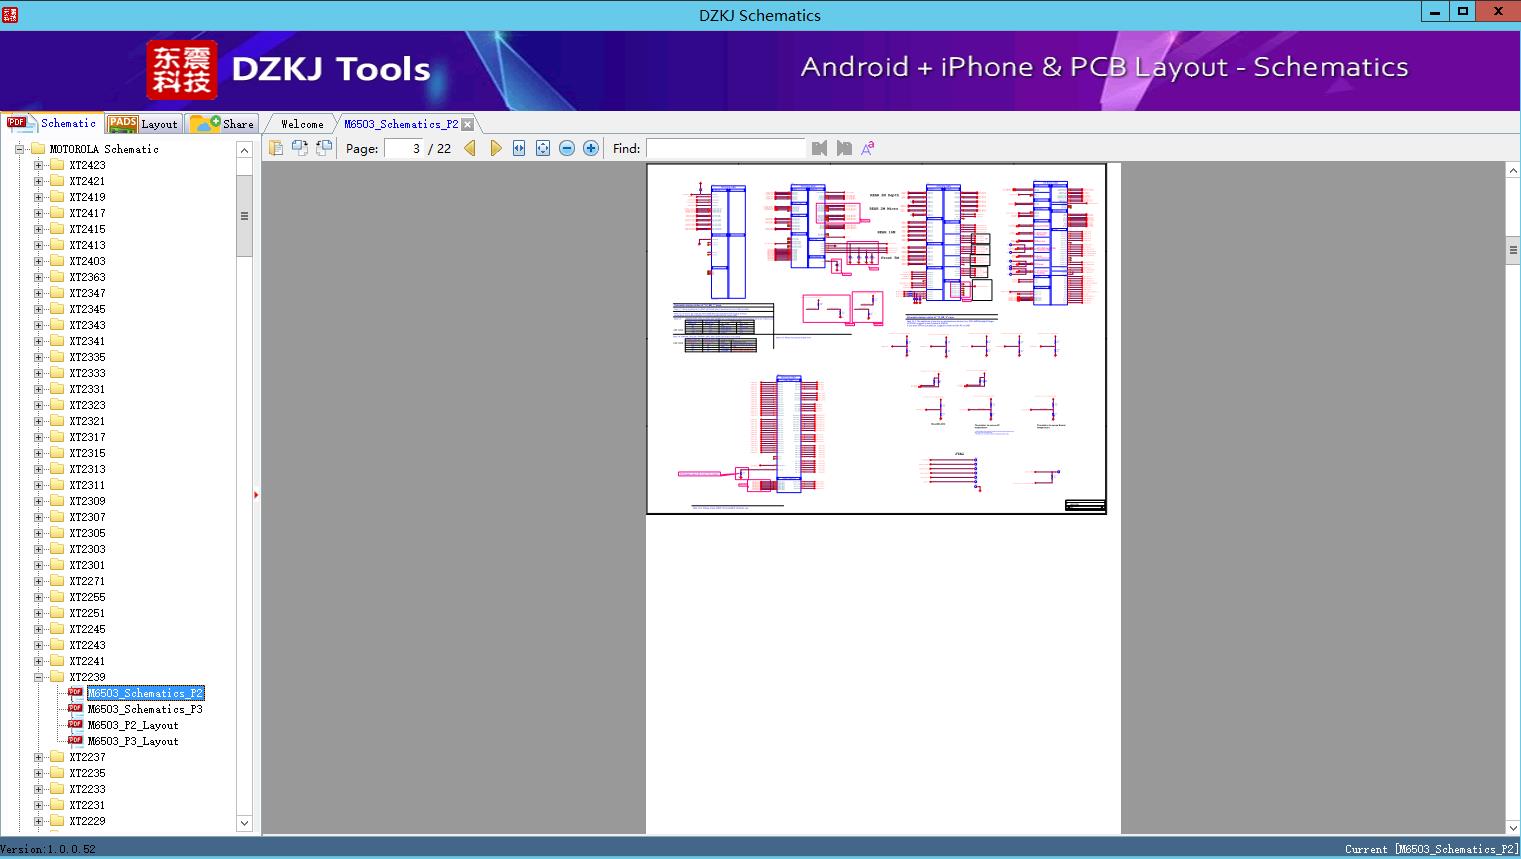Expand the XT2307 folder
Image resolution: width=1521 pixels, height=859 pixels.
click(38, 517)
